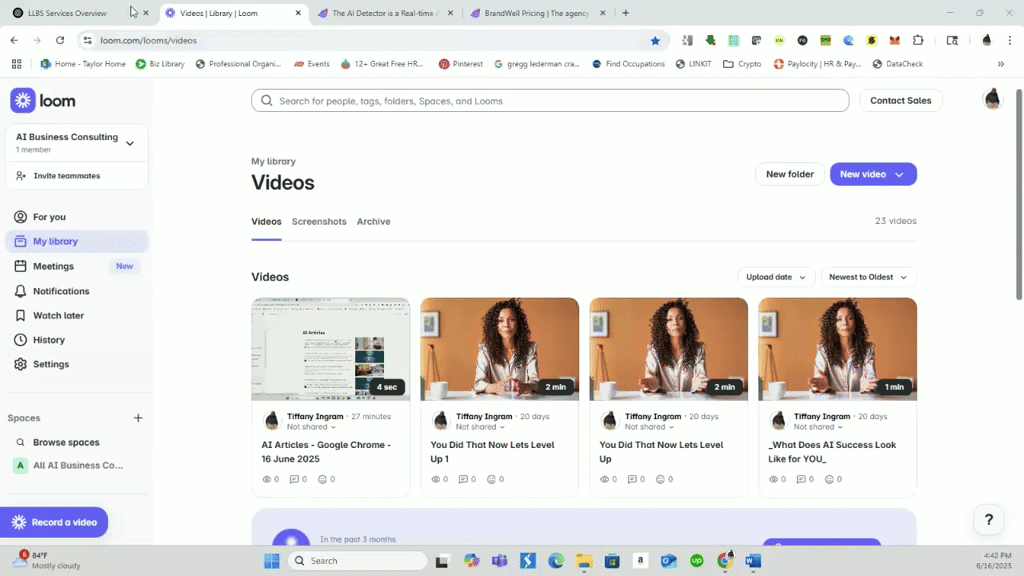Select the Videos tab
Screen dimensions: 1024x576
(x=266, y=221)
